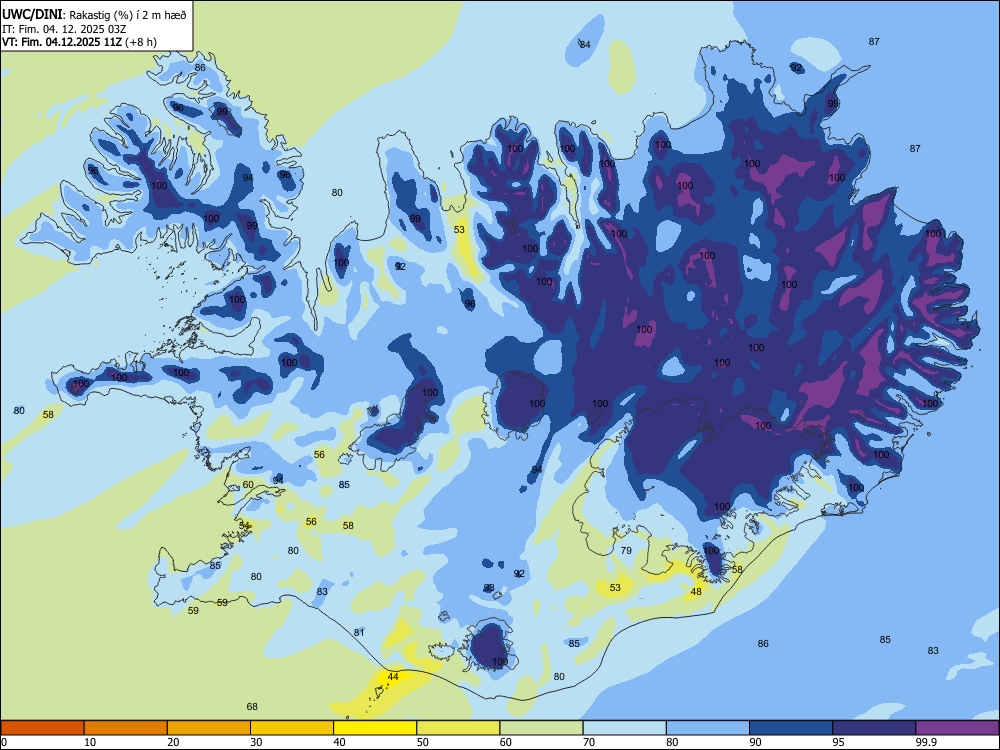Pick the navy 95–99.9 legend swatch
The image size is (1000, 750).
tap(874, 728)
